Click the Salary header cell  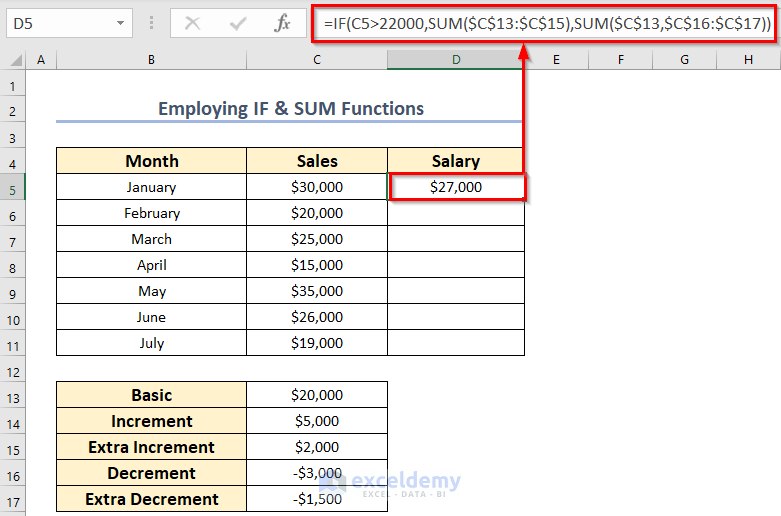pyautogui.click(x=456, y=161)
